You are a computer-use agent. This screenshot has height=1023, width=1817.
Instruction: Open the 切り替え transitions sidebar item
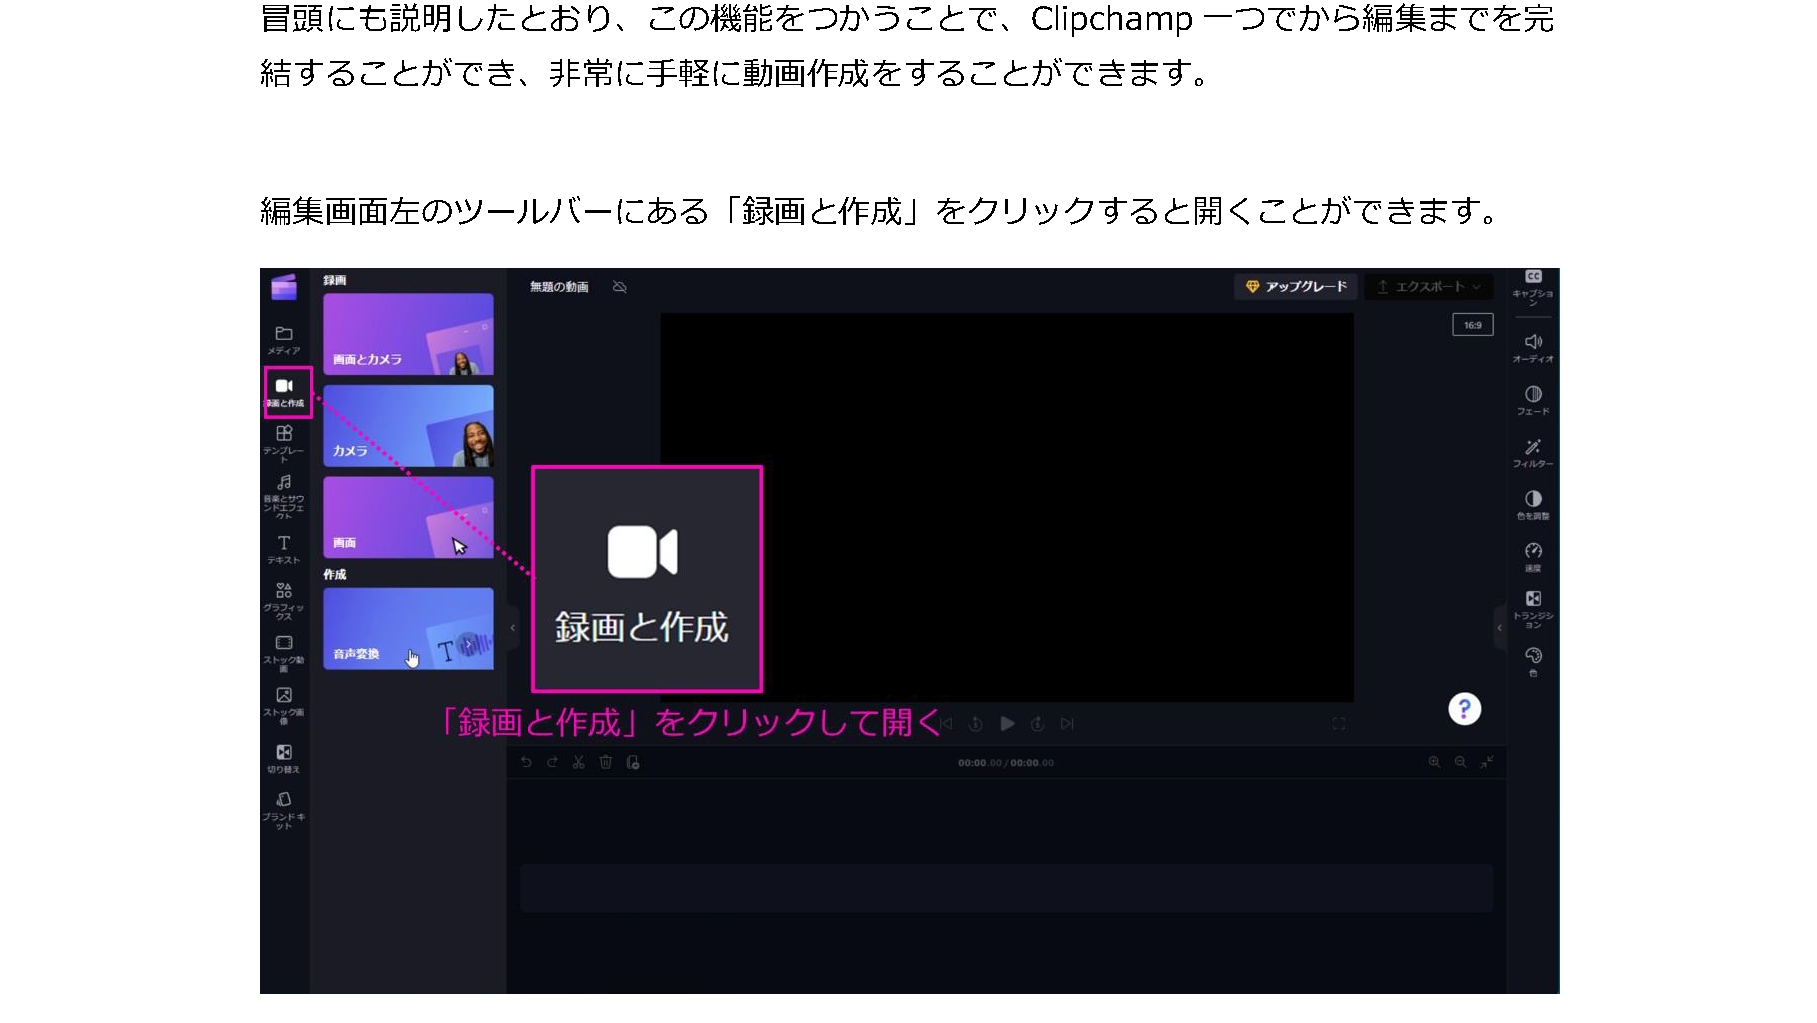284,759
